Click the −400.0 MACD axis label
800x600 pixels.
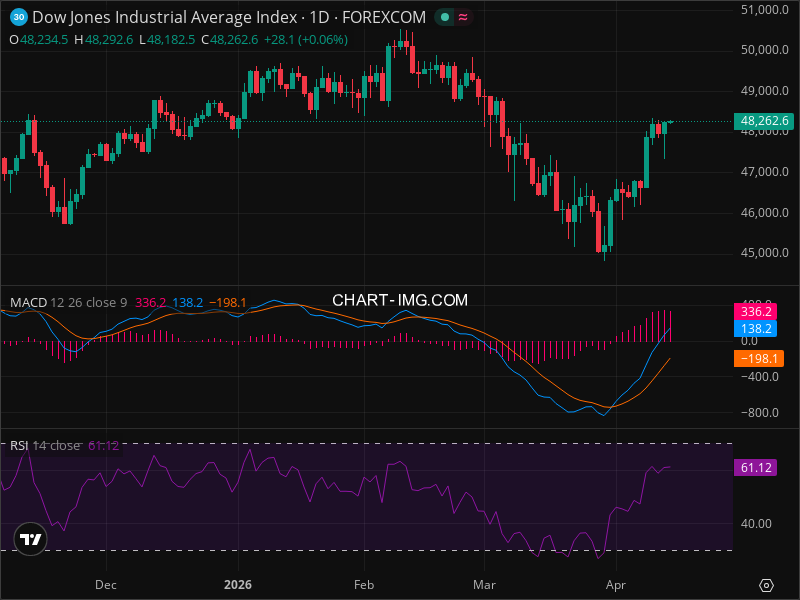759,377
